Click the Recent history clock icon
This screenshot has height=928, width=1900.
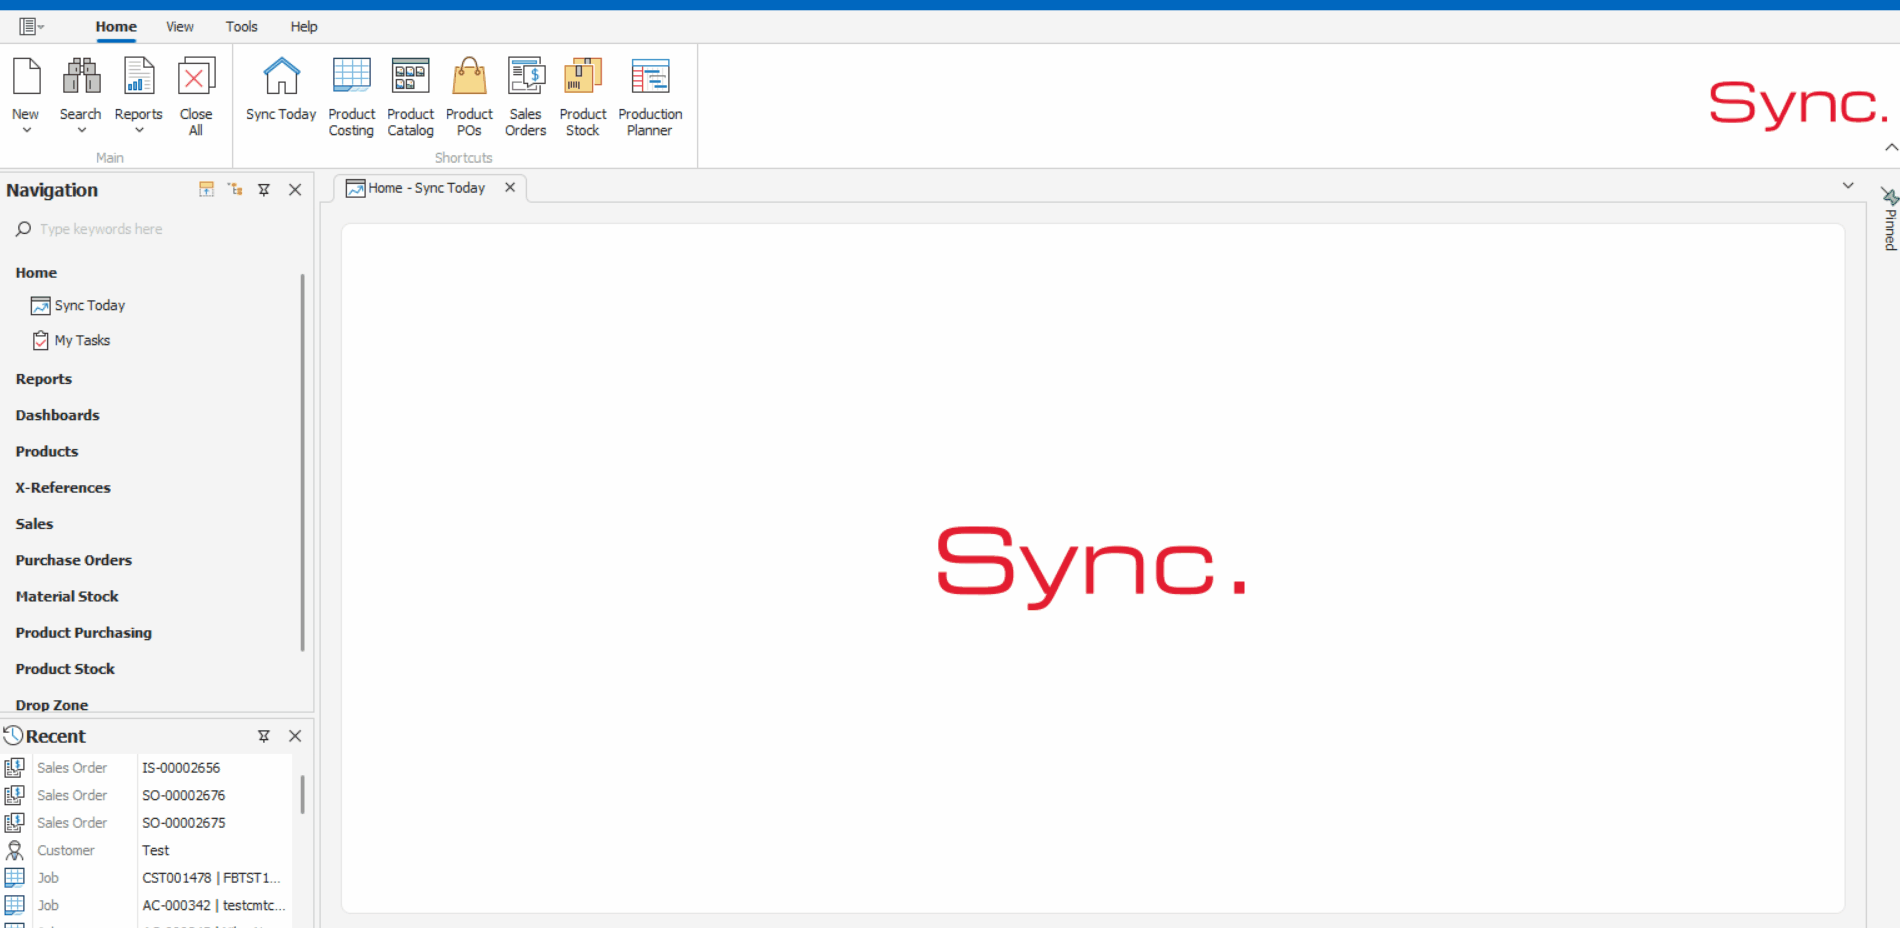tap(13, 736)
